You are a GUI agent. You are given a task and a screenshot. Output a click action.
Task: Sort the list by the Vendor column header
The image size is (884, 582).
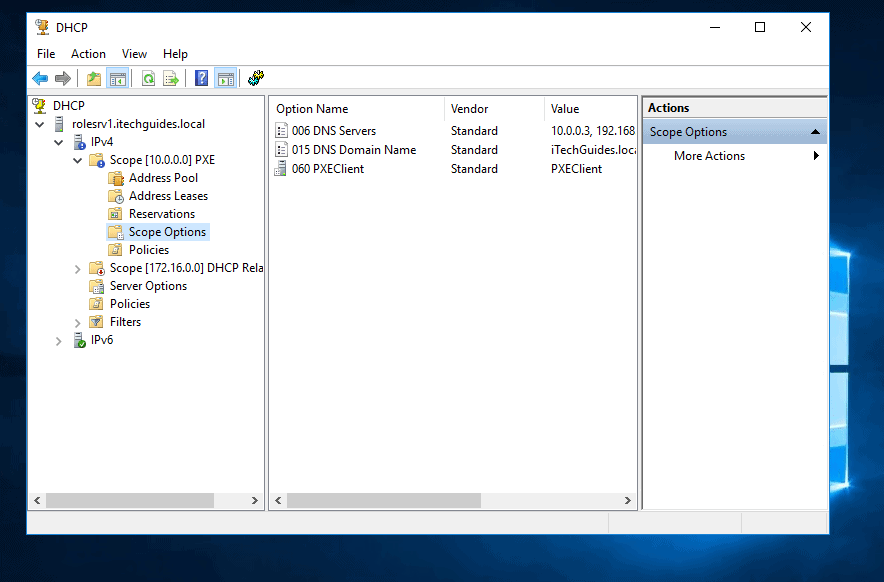tap(470, 109)
